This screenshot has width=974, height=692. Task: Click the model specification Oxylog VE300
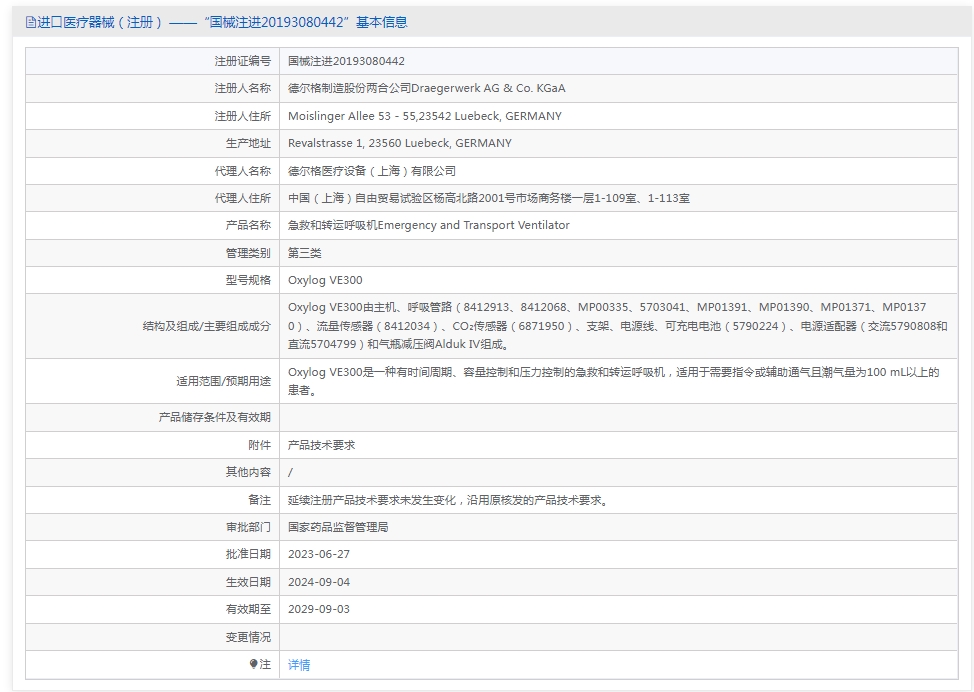coord(325,280)
